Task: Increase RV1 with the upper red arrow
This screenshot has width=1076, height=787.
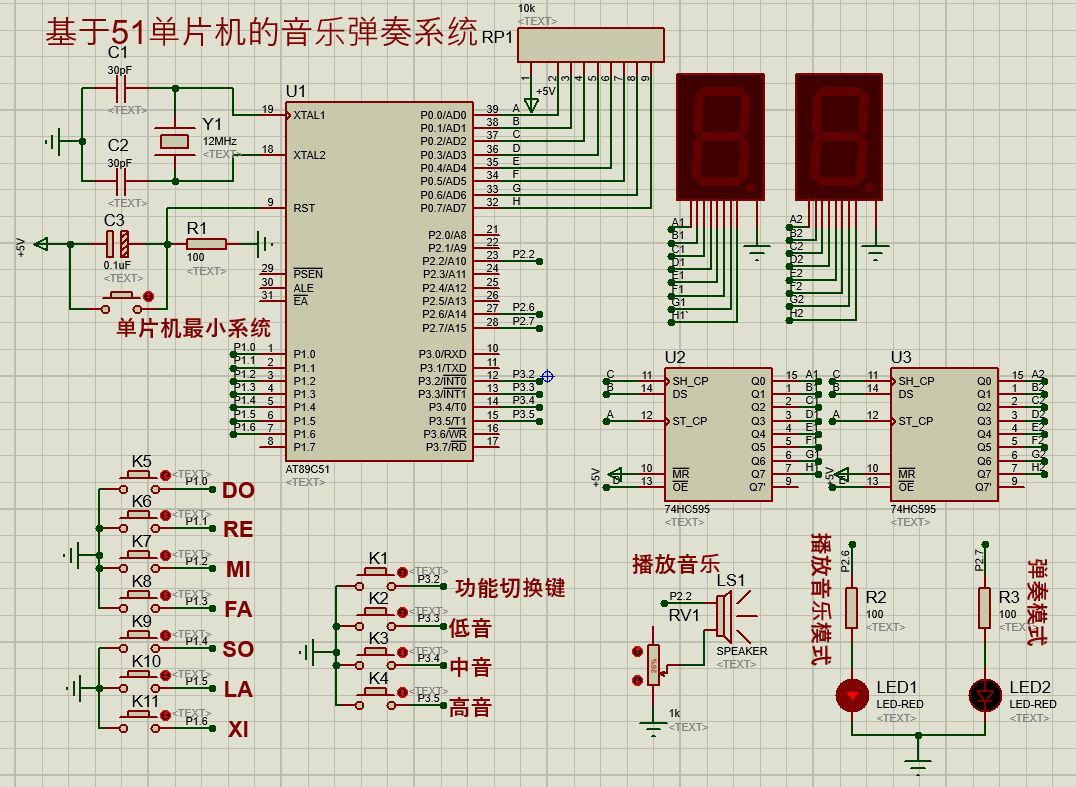Action: [x=638, y=651]
